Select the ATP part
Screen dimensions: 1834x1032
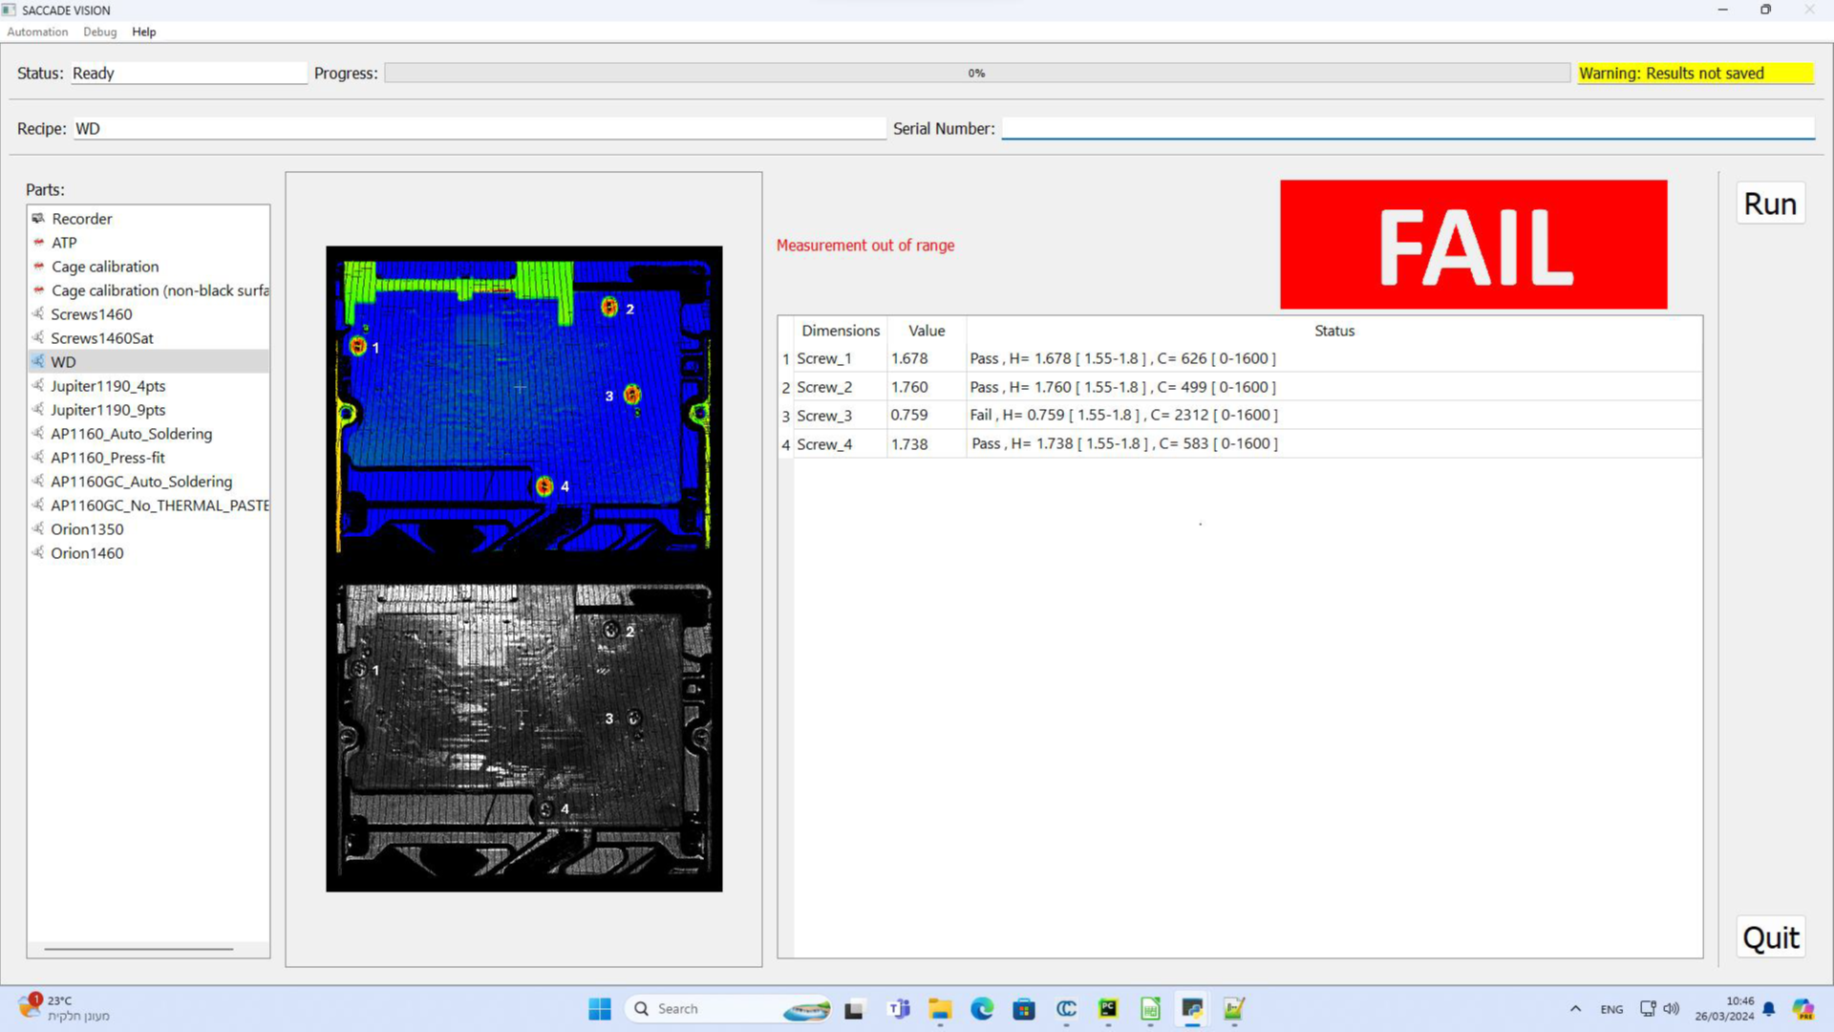(x=148, y=242)
